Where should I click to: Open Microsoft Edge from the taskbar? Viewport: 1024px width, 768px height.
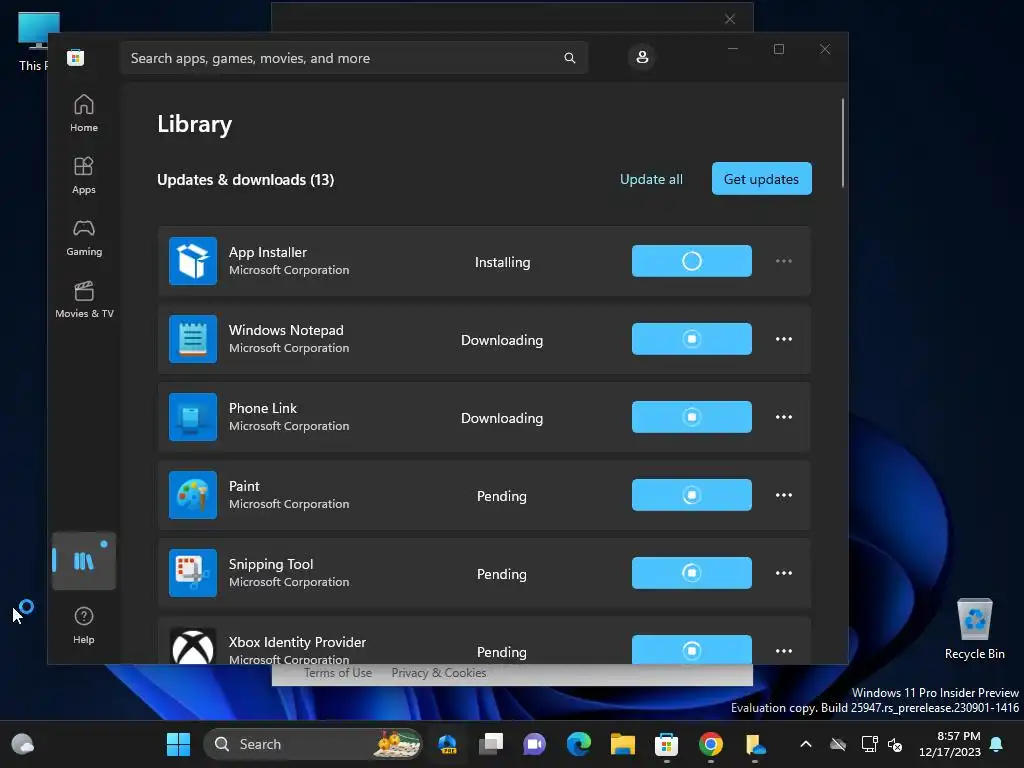pos(579,744)
